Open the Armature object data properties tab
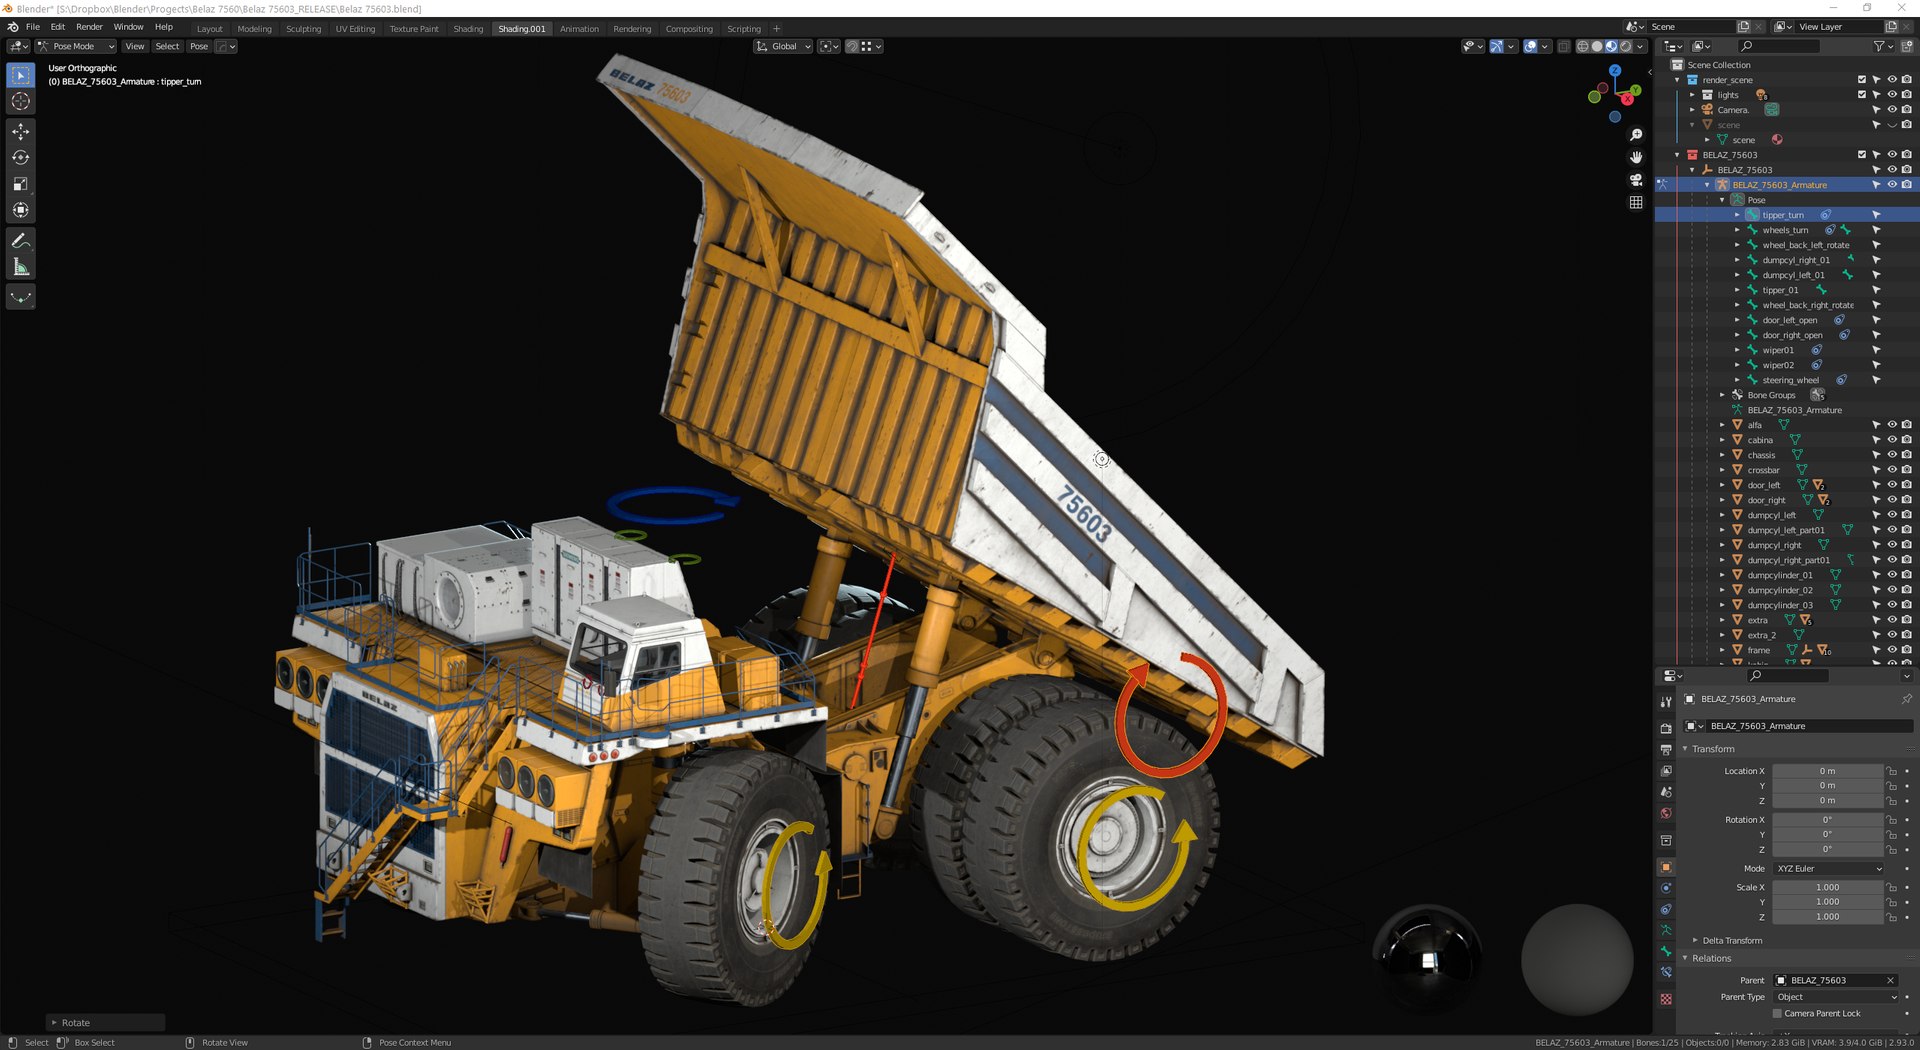Viewport: 1920px width, 1050px height. pos(1666,930)
